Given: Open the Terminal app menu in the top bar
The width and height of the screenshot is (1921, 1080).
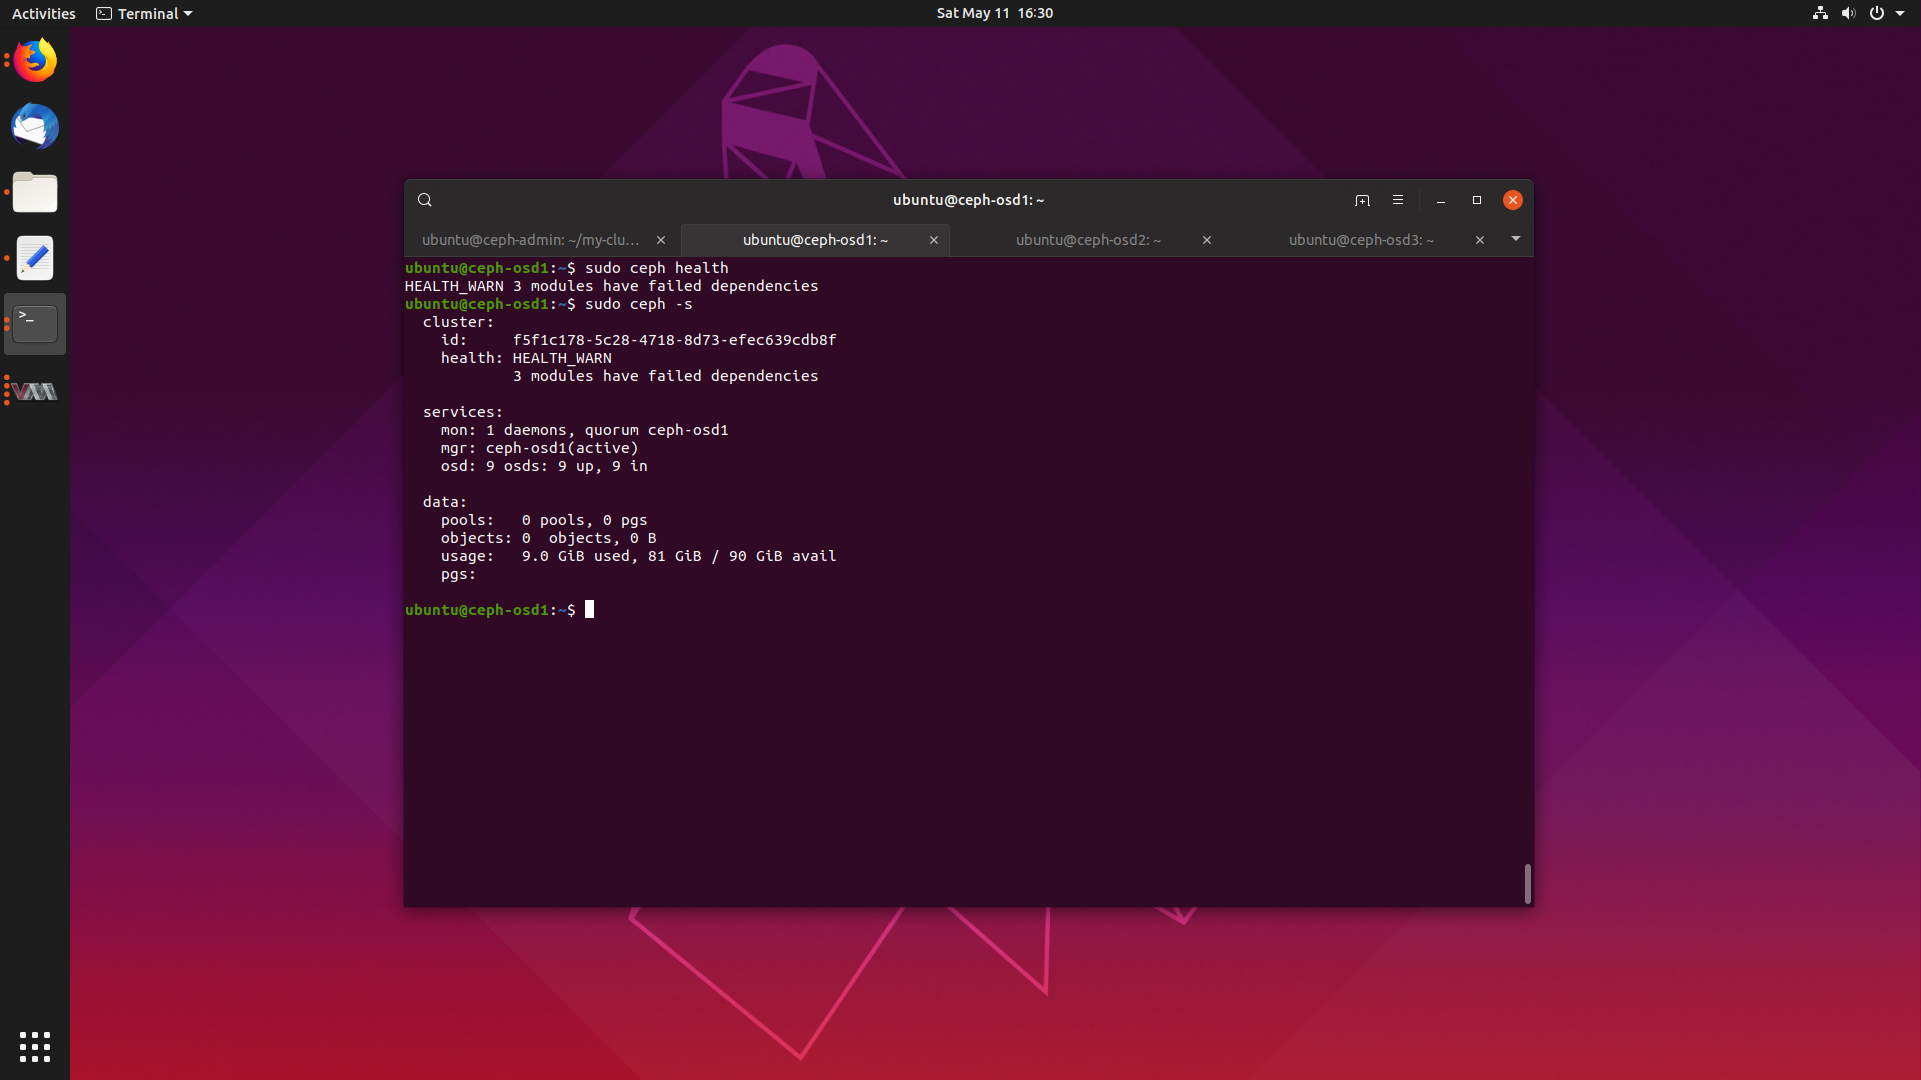Looking at the screenshot, I should 144,13.
